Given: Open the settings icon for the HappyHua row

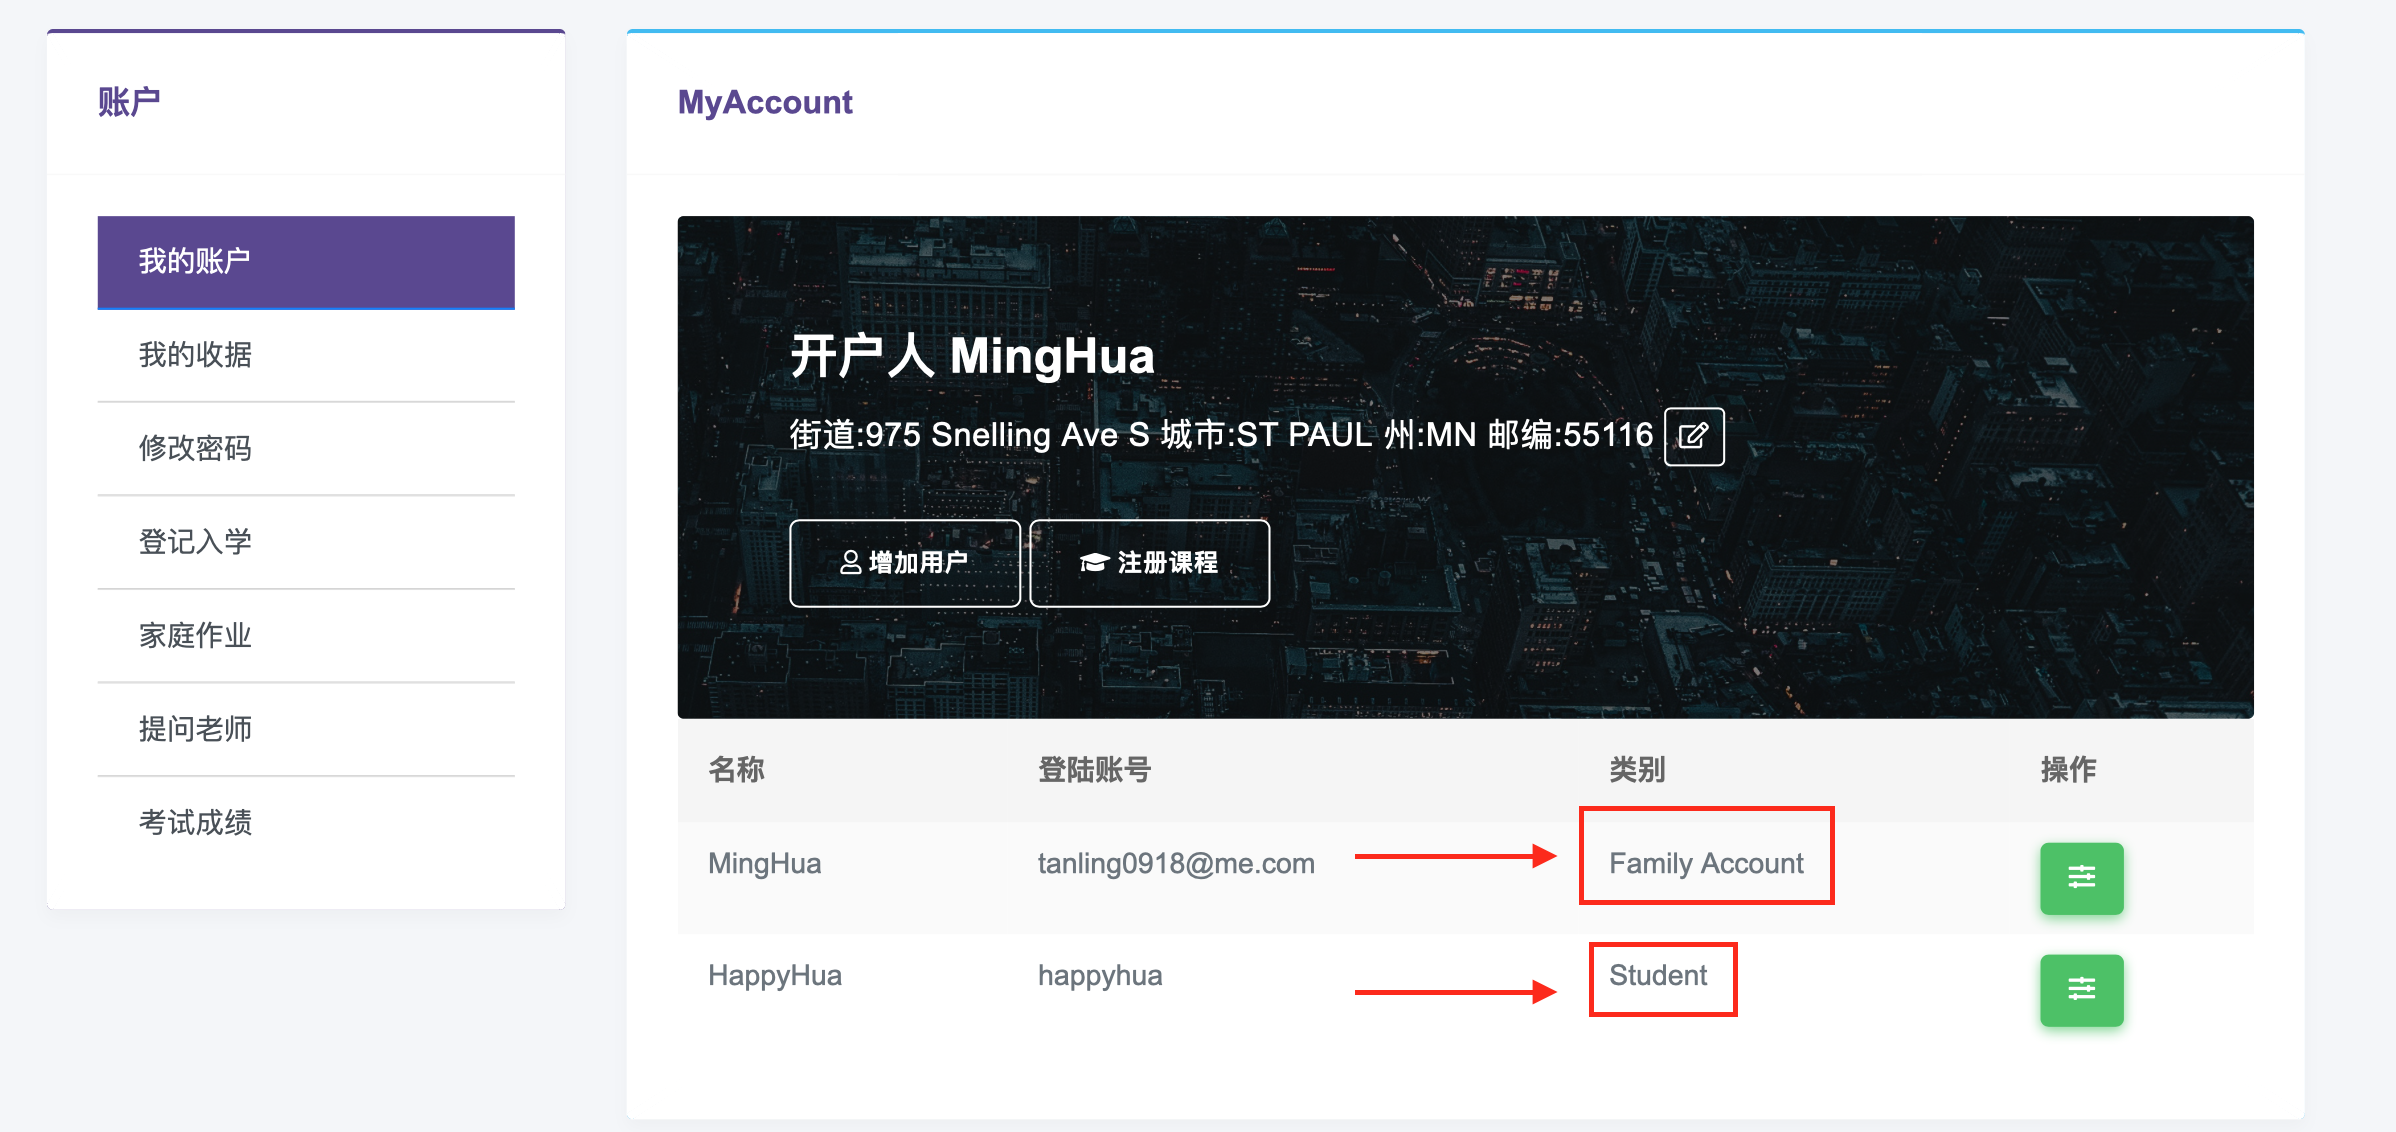Looking at the screenshot, I should click(x=2081, y=990).
